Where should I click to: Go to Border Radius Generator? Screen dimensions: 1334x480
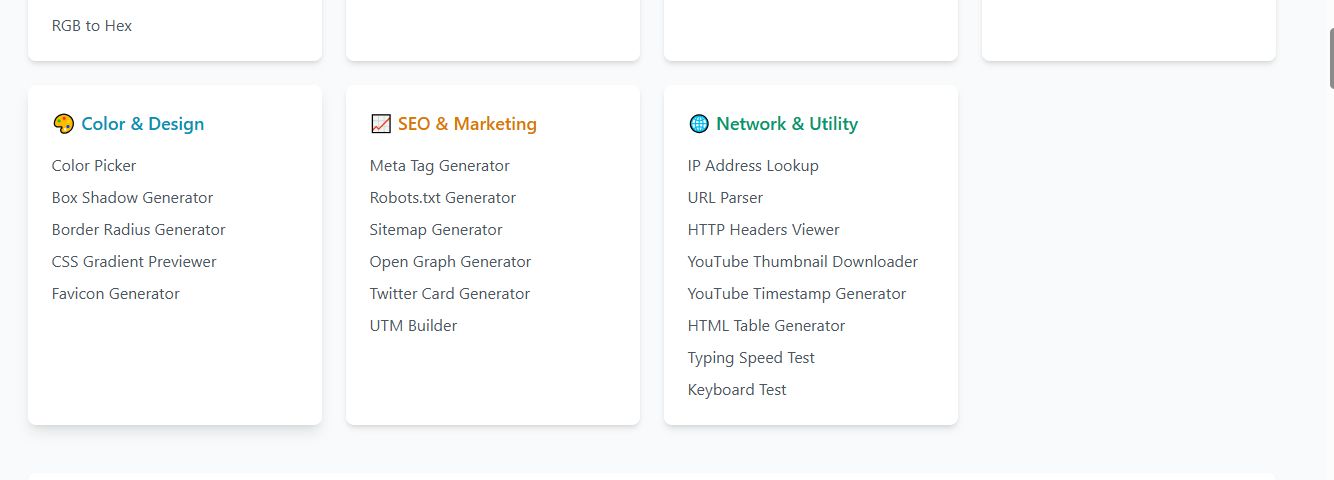click(x=138, y=230)
